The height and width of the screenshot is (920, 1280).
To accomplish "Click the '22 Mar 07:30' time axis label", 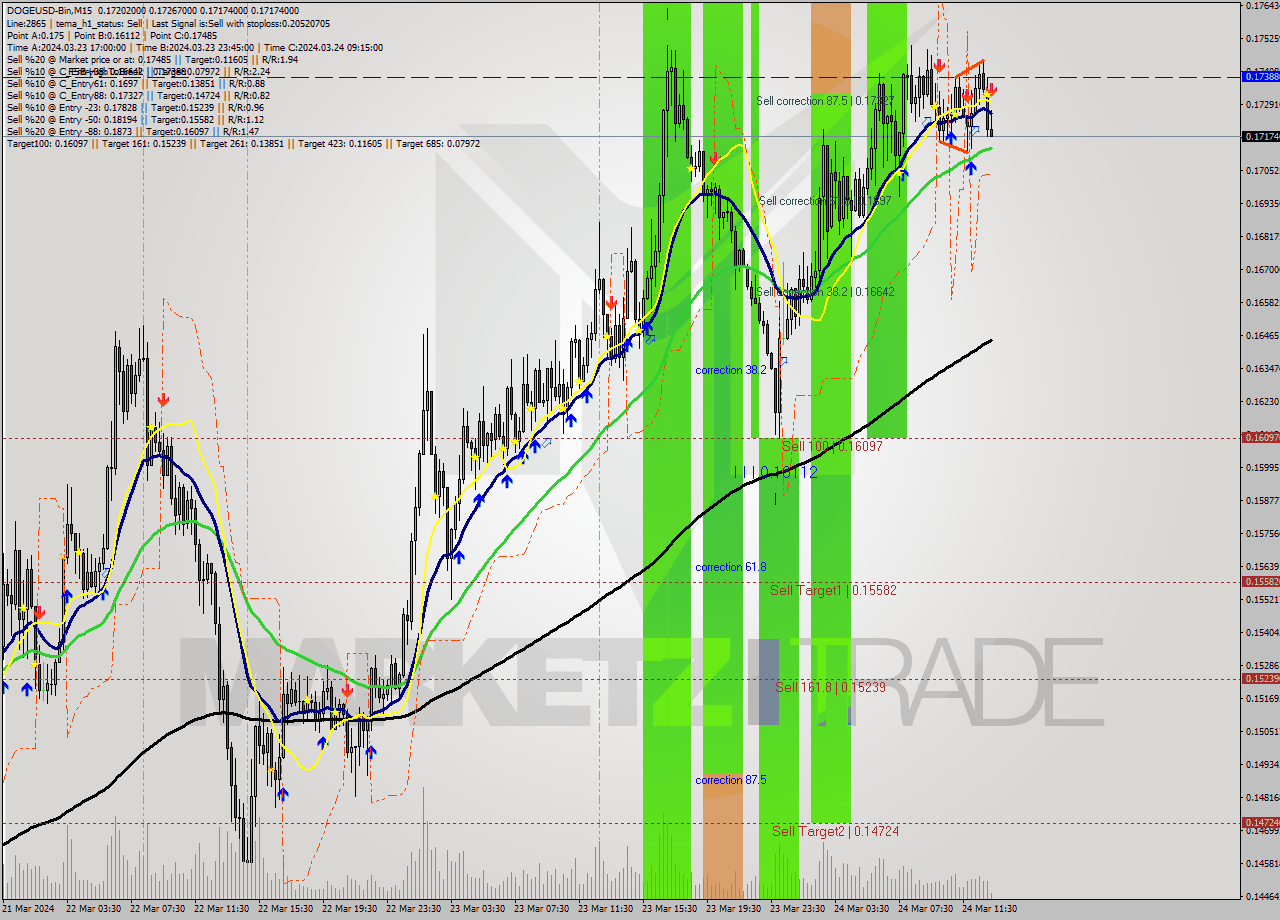I will point(156,909).
